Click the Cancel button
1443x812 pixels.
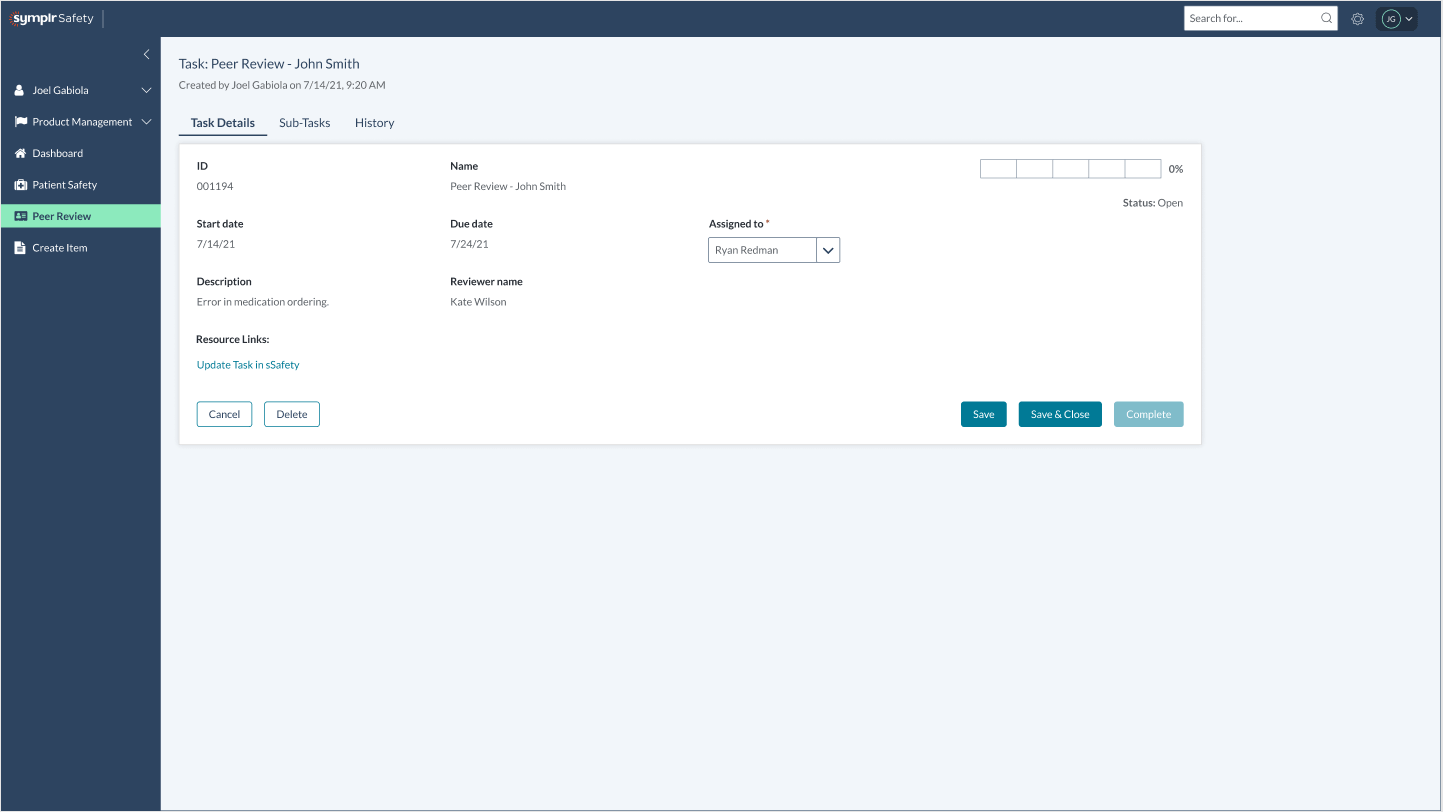[x=224, y=414]
